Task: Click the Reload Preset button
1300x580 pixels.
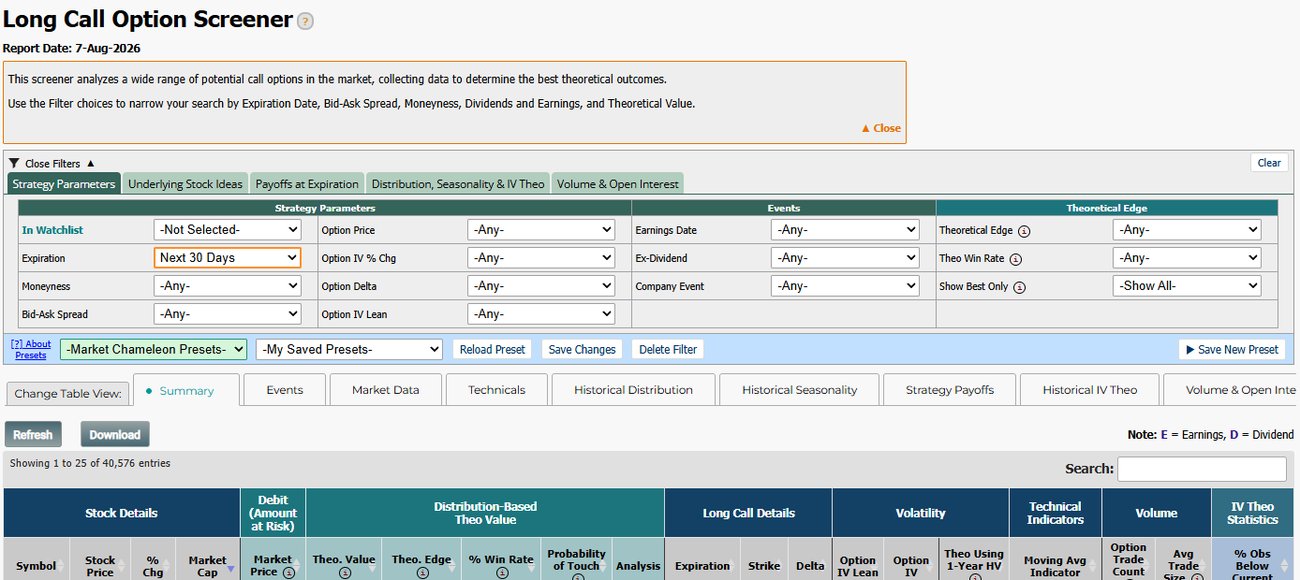Action: [492, 349]
